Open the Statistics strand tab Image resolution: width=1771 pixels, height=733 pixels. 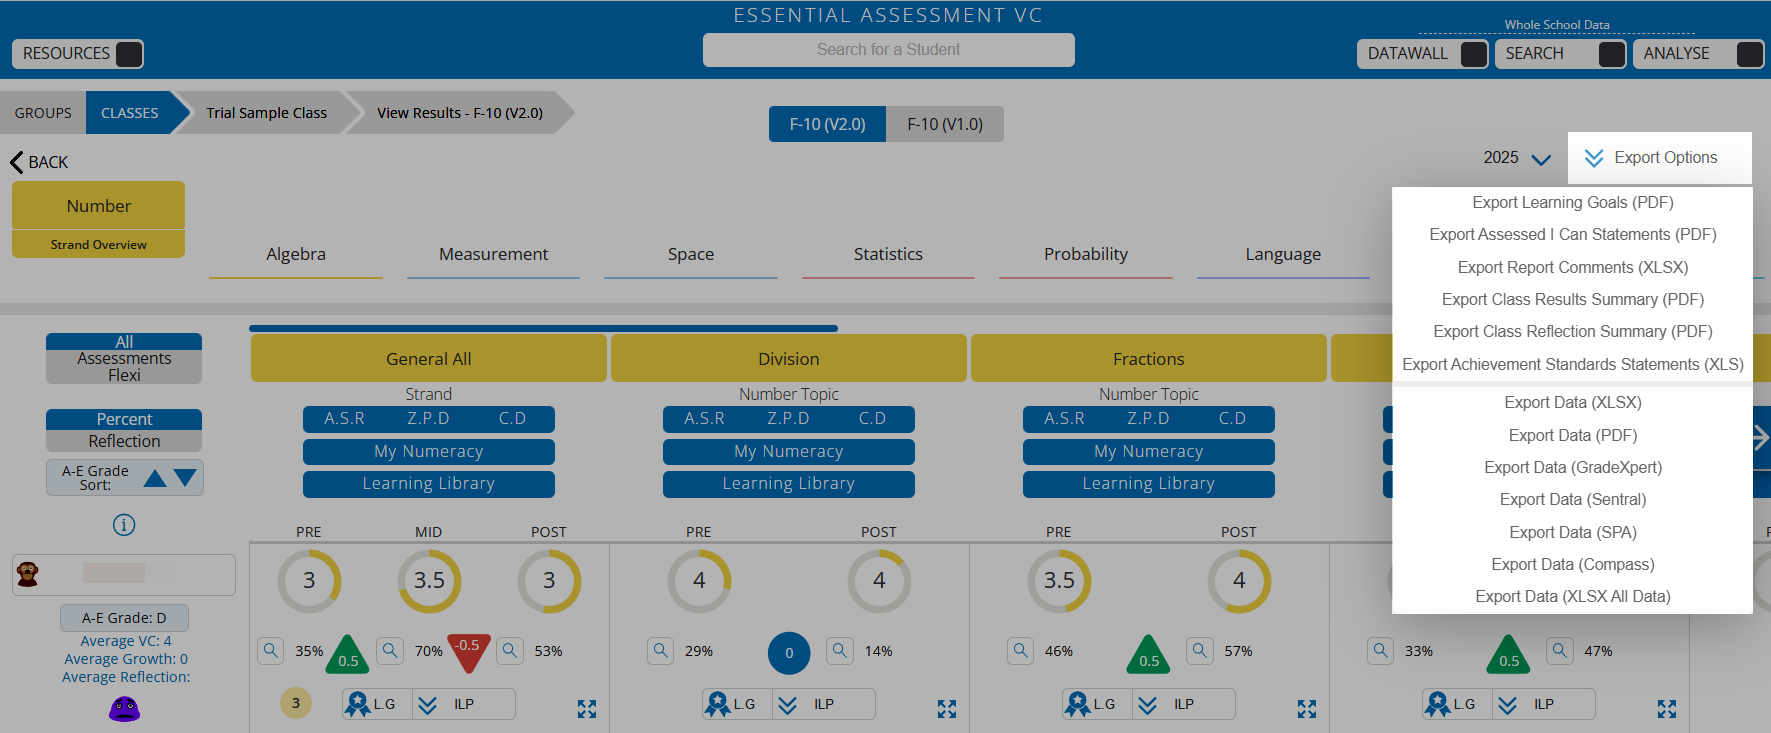[x=888, y=255]
